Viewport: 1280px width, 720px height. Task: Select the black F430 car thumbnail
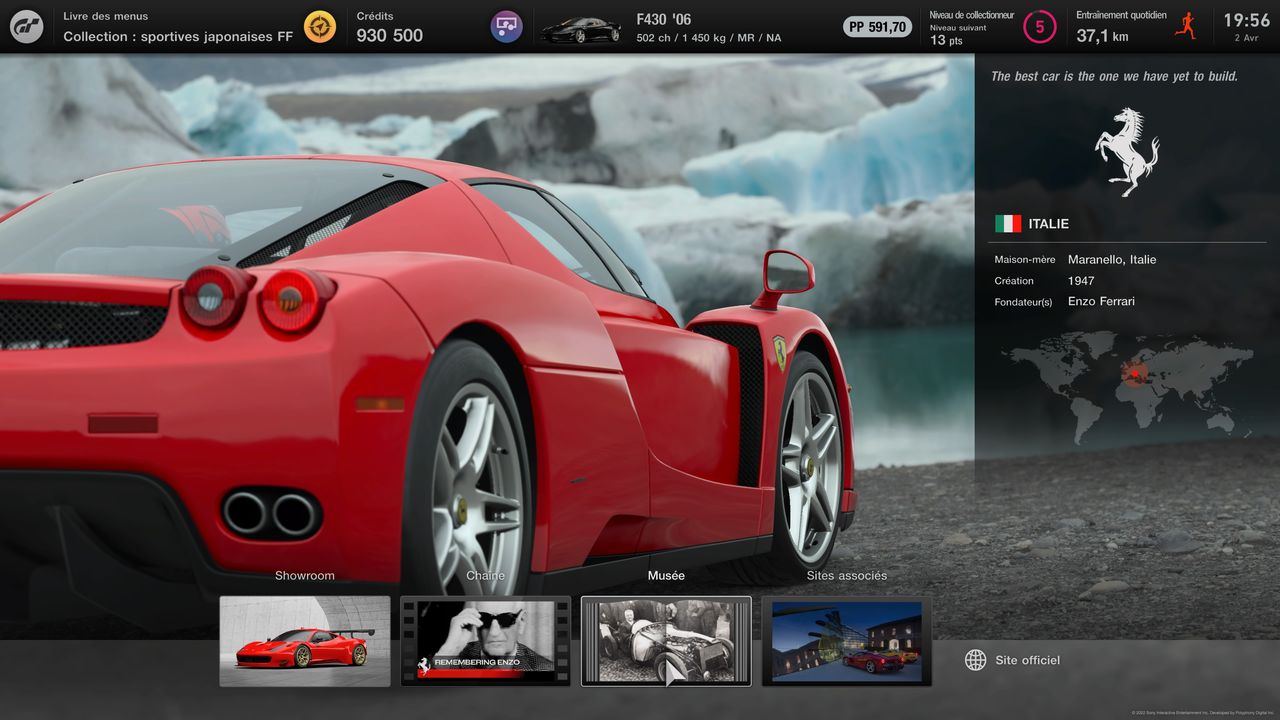click(x=580, y=29)
